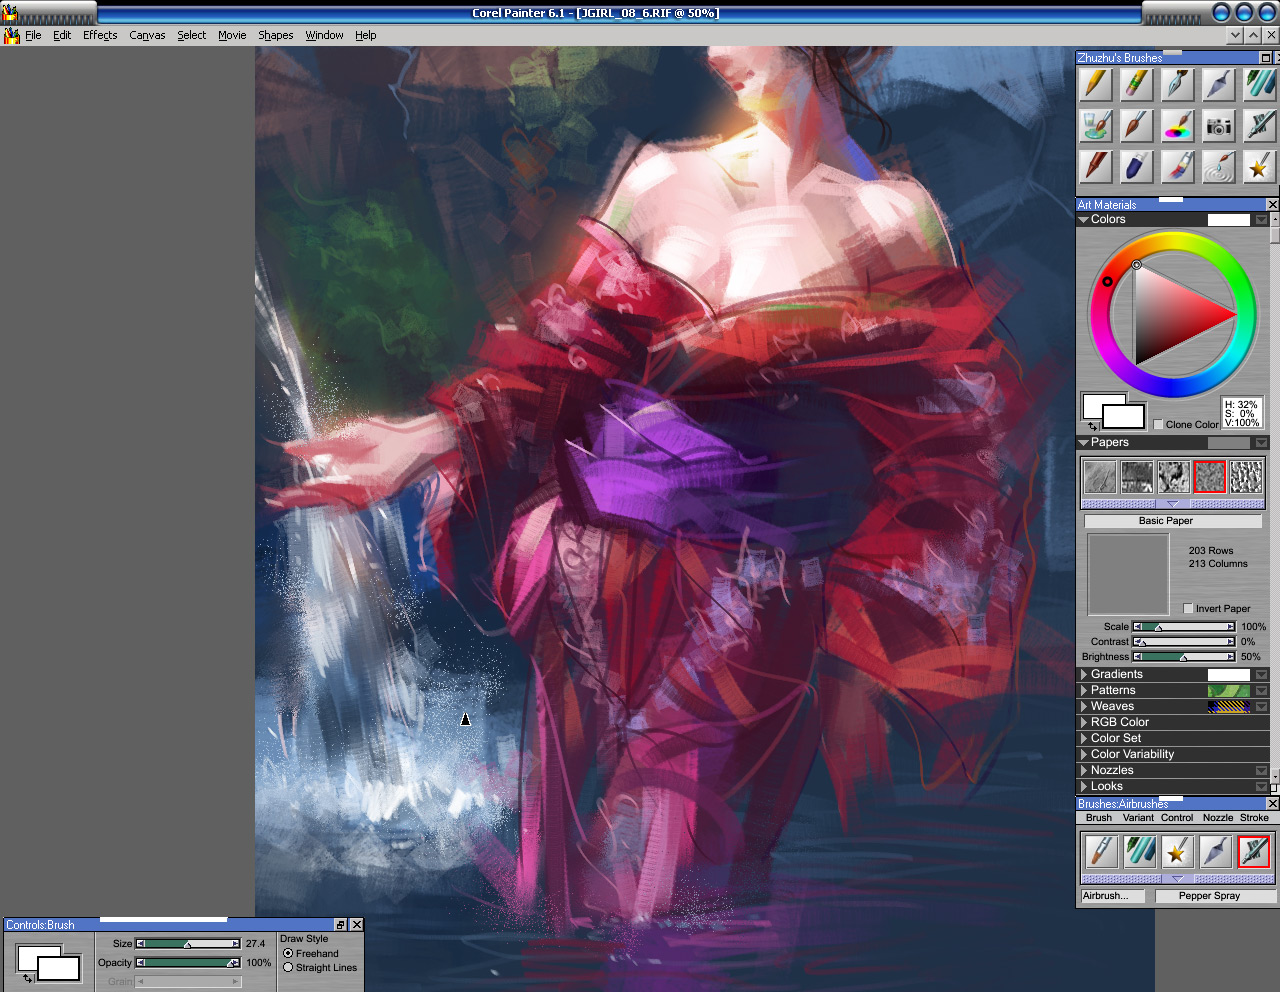The height and width of the screenshot is (992, 1280).
Task: Expand the Weaves section
Action: click(x=1084, y=707)
